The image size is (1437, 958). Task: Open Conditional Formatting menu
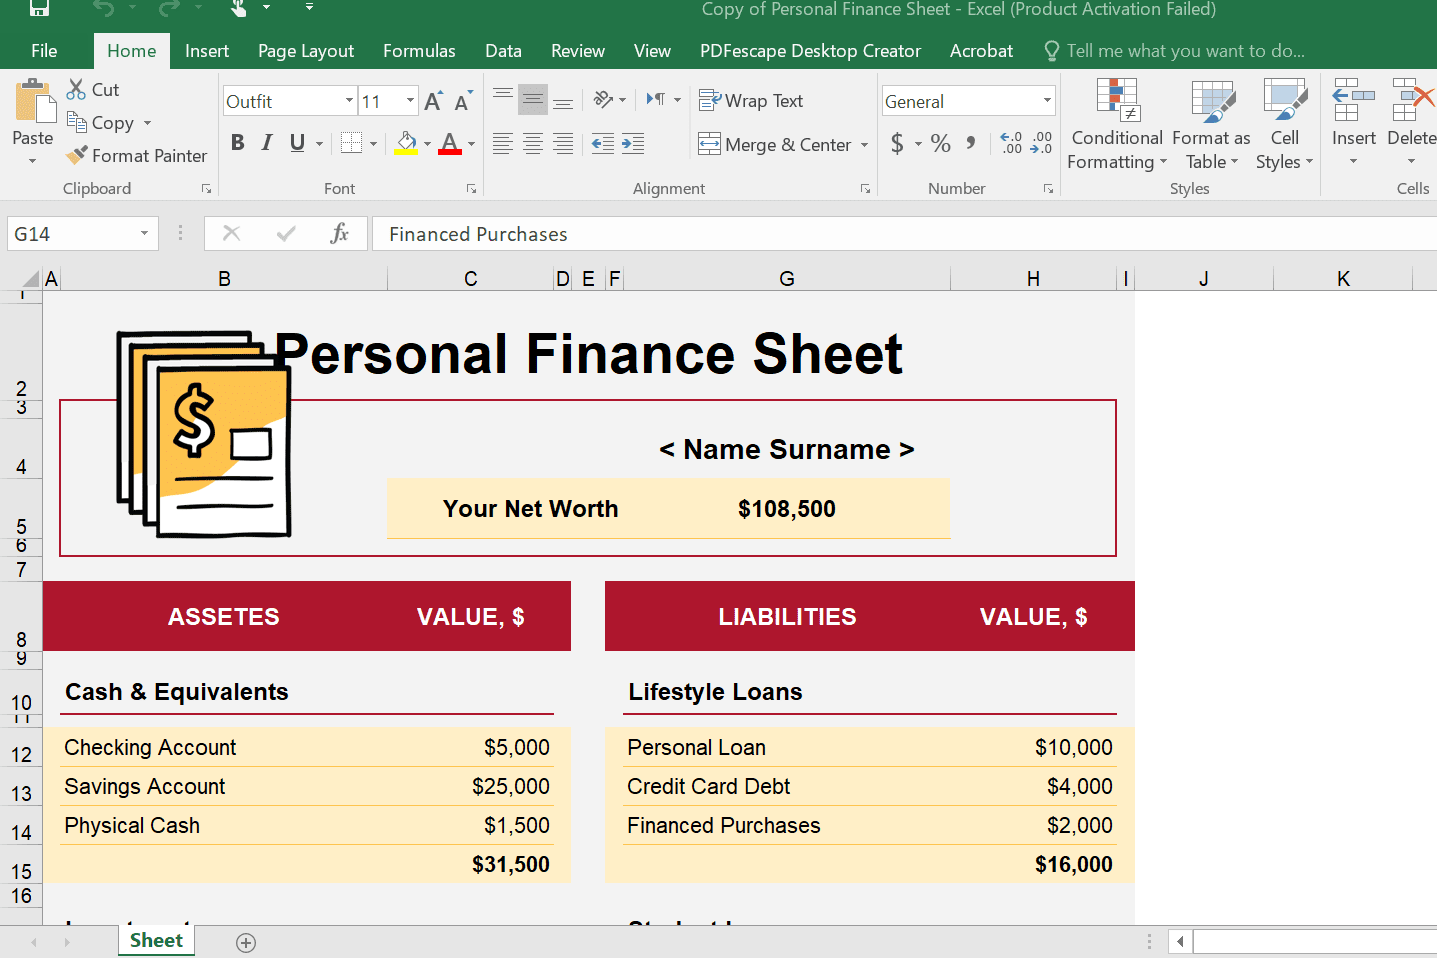coord(1117,124)
